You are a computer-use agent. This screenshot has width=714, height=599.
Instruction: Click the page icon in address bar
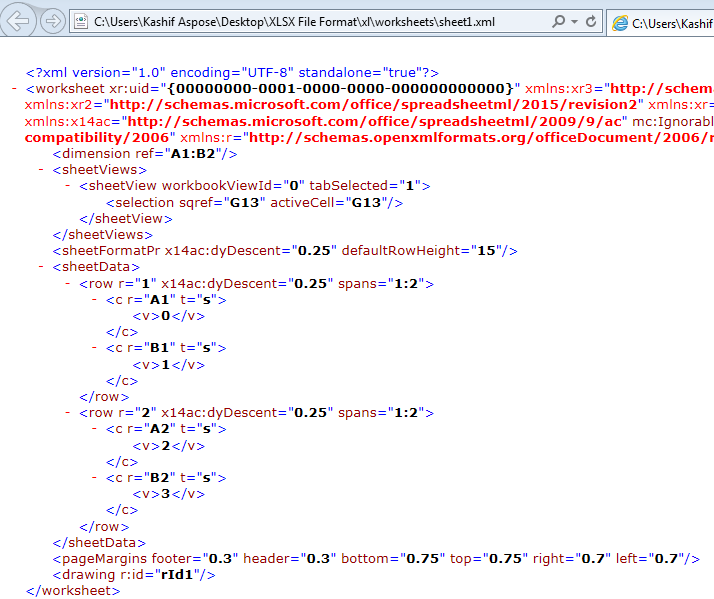pos(80,21)
